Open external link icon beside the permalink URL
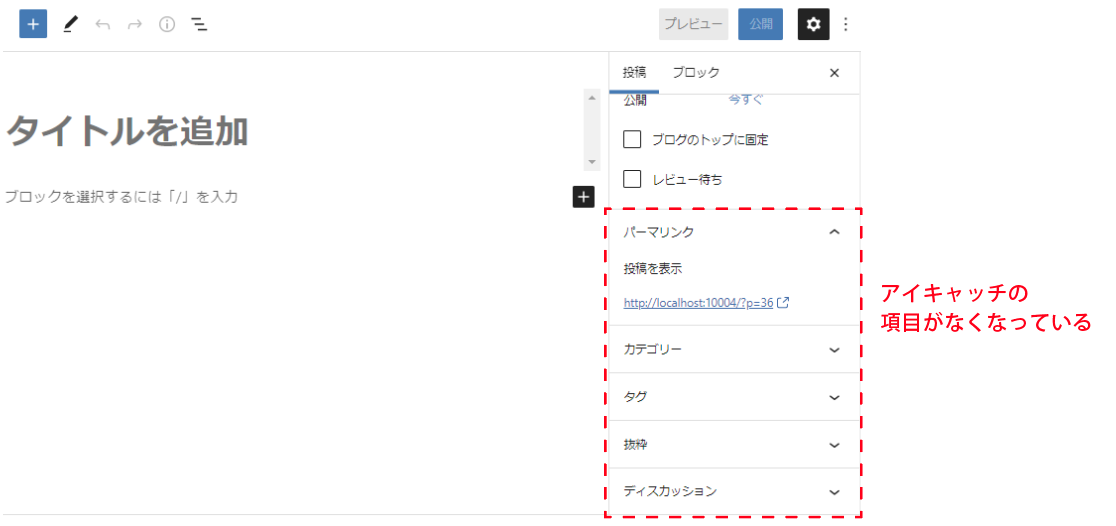 pos(784,302)
